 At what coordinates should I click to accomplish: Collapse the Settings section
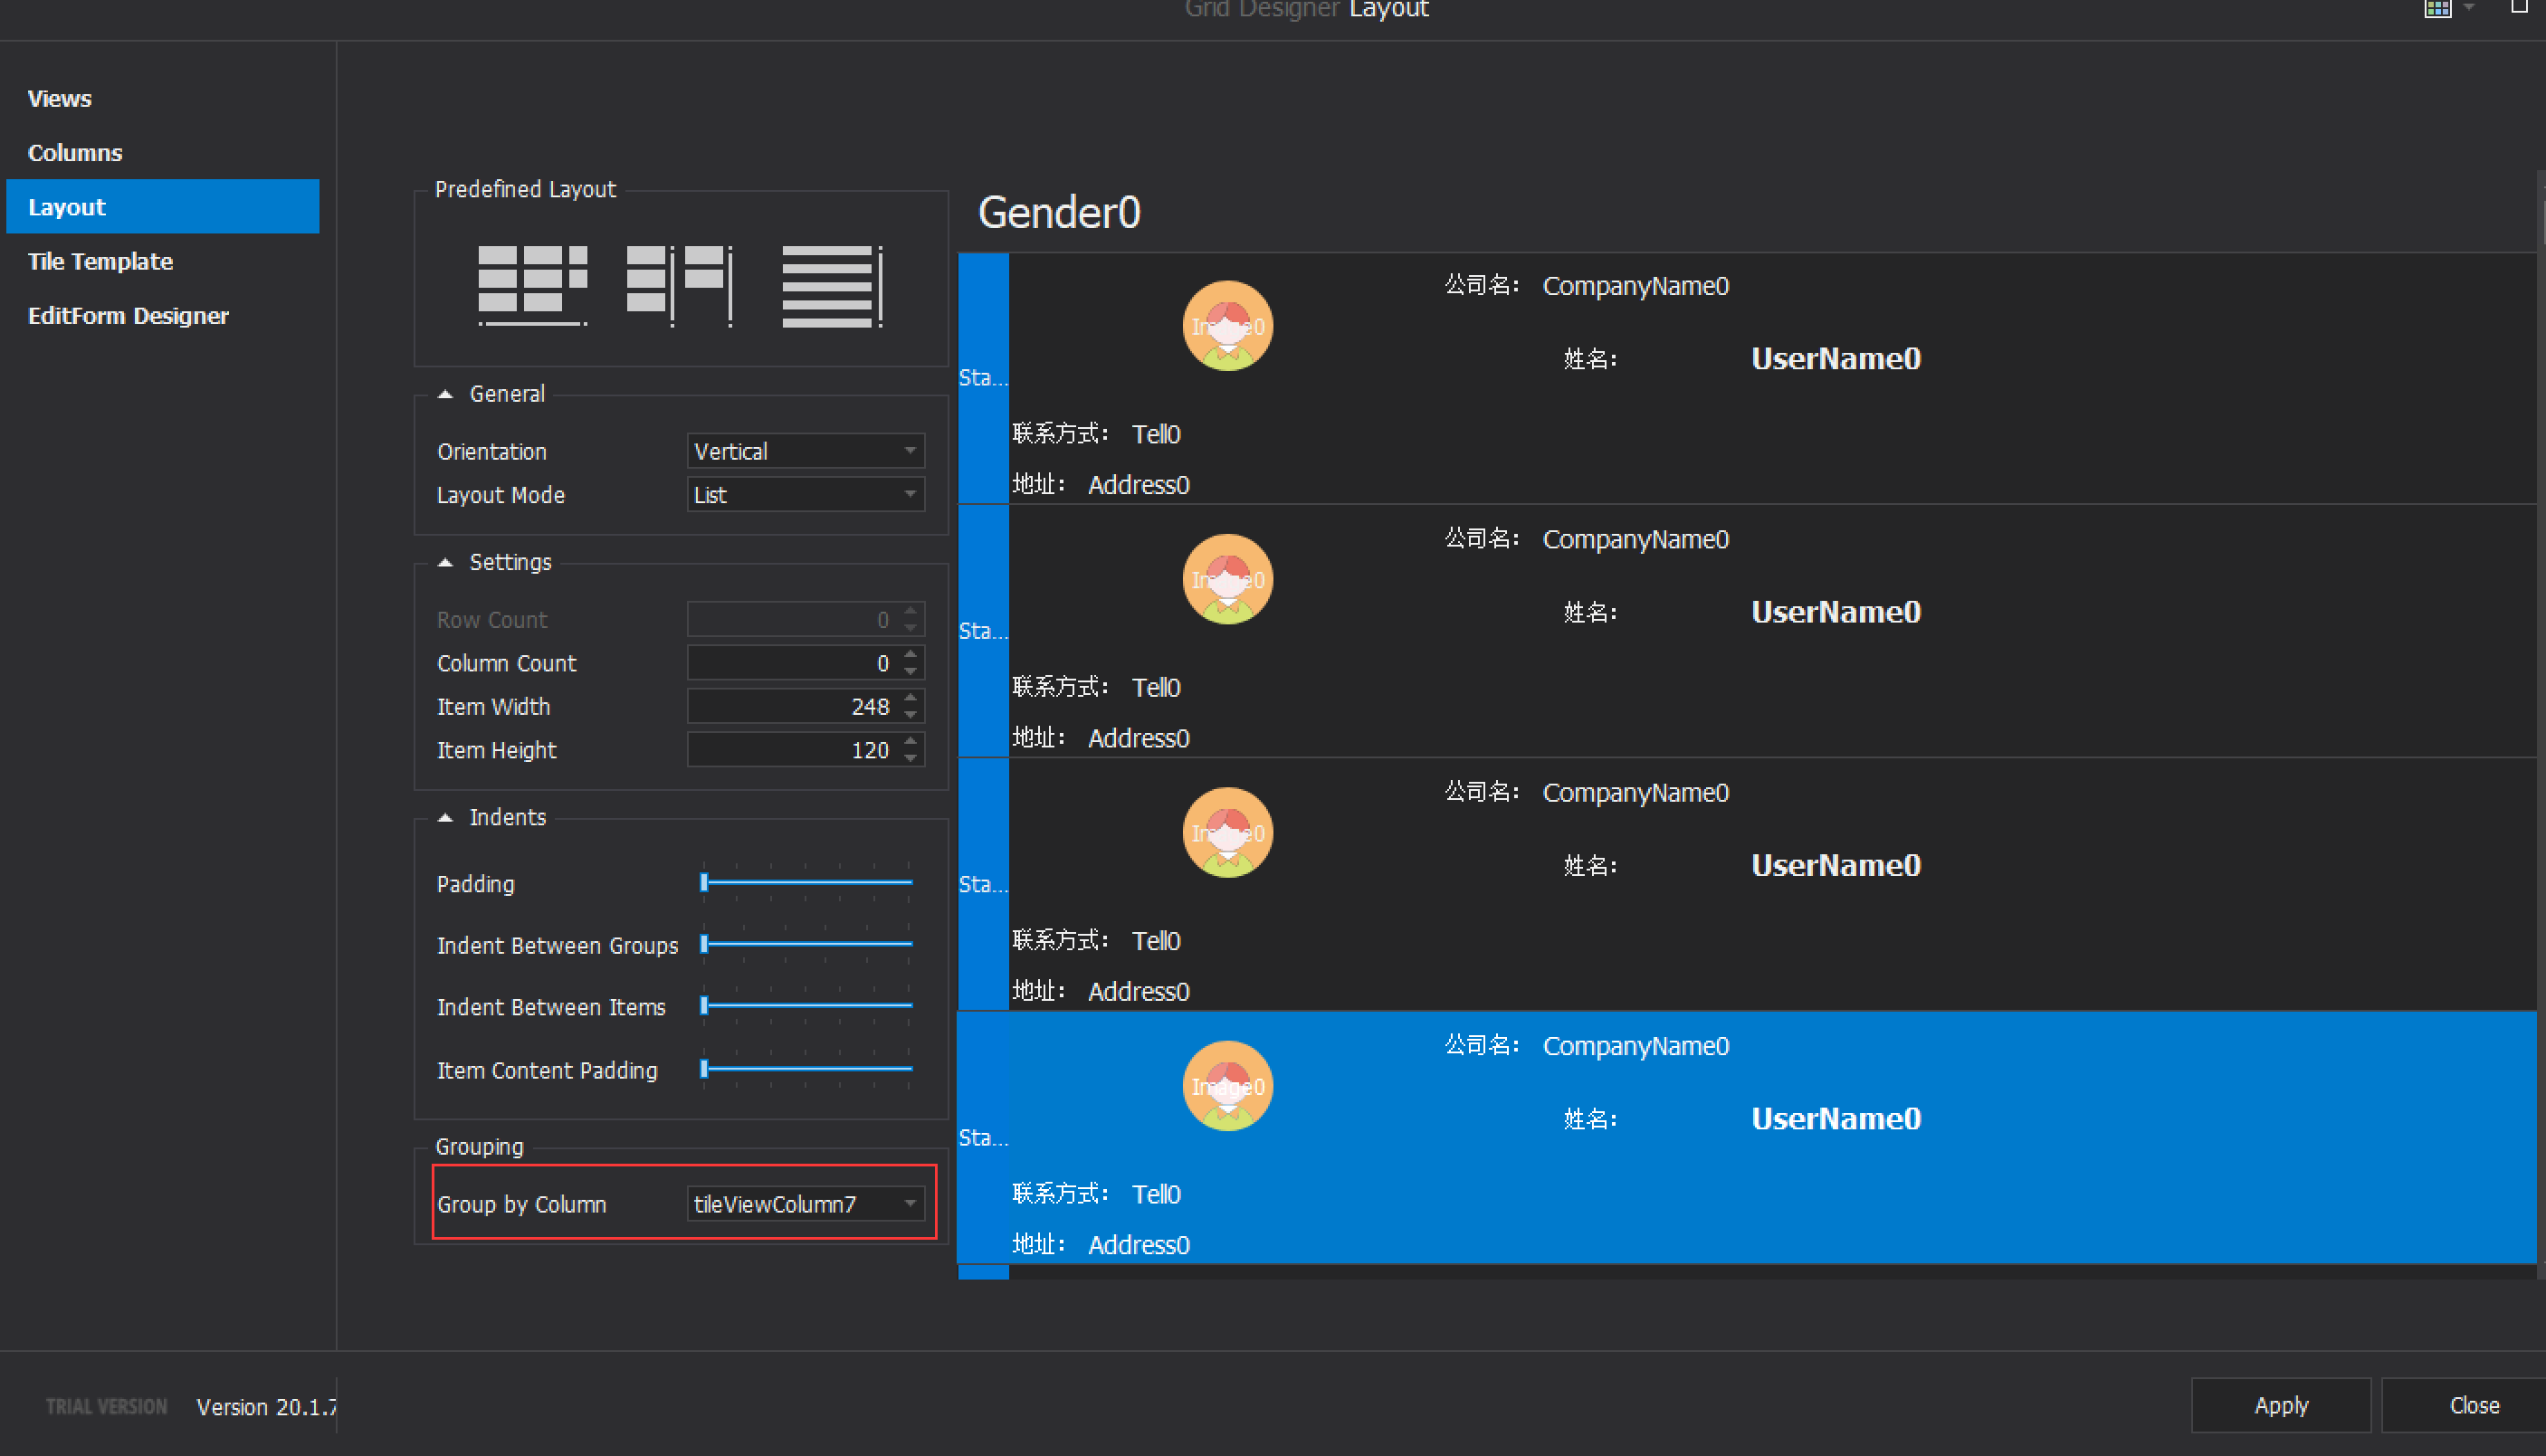[446, 562]
